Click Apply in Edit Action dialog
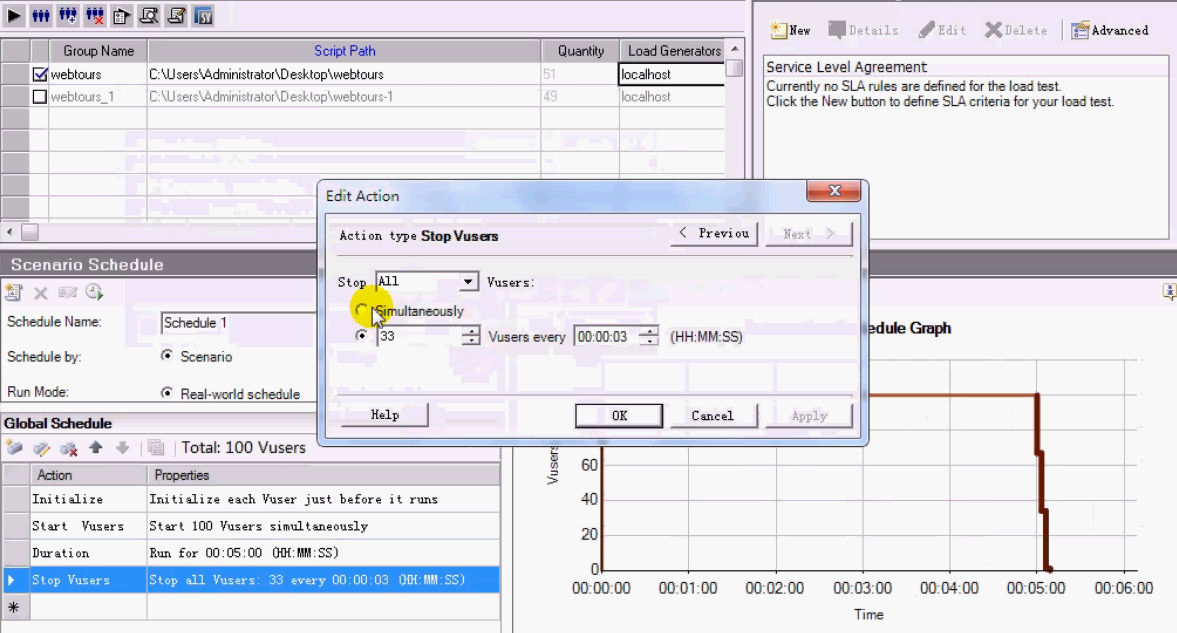Image resolution: width=1177 pixels, height=633 pixels. click(809, 415)
